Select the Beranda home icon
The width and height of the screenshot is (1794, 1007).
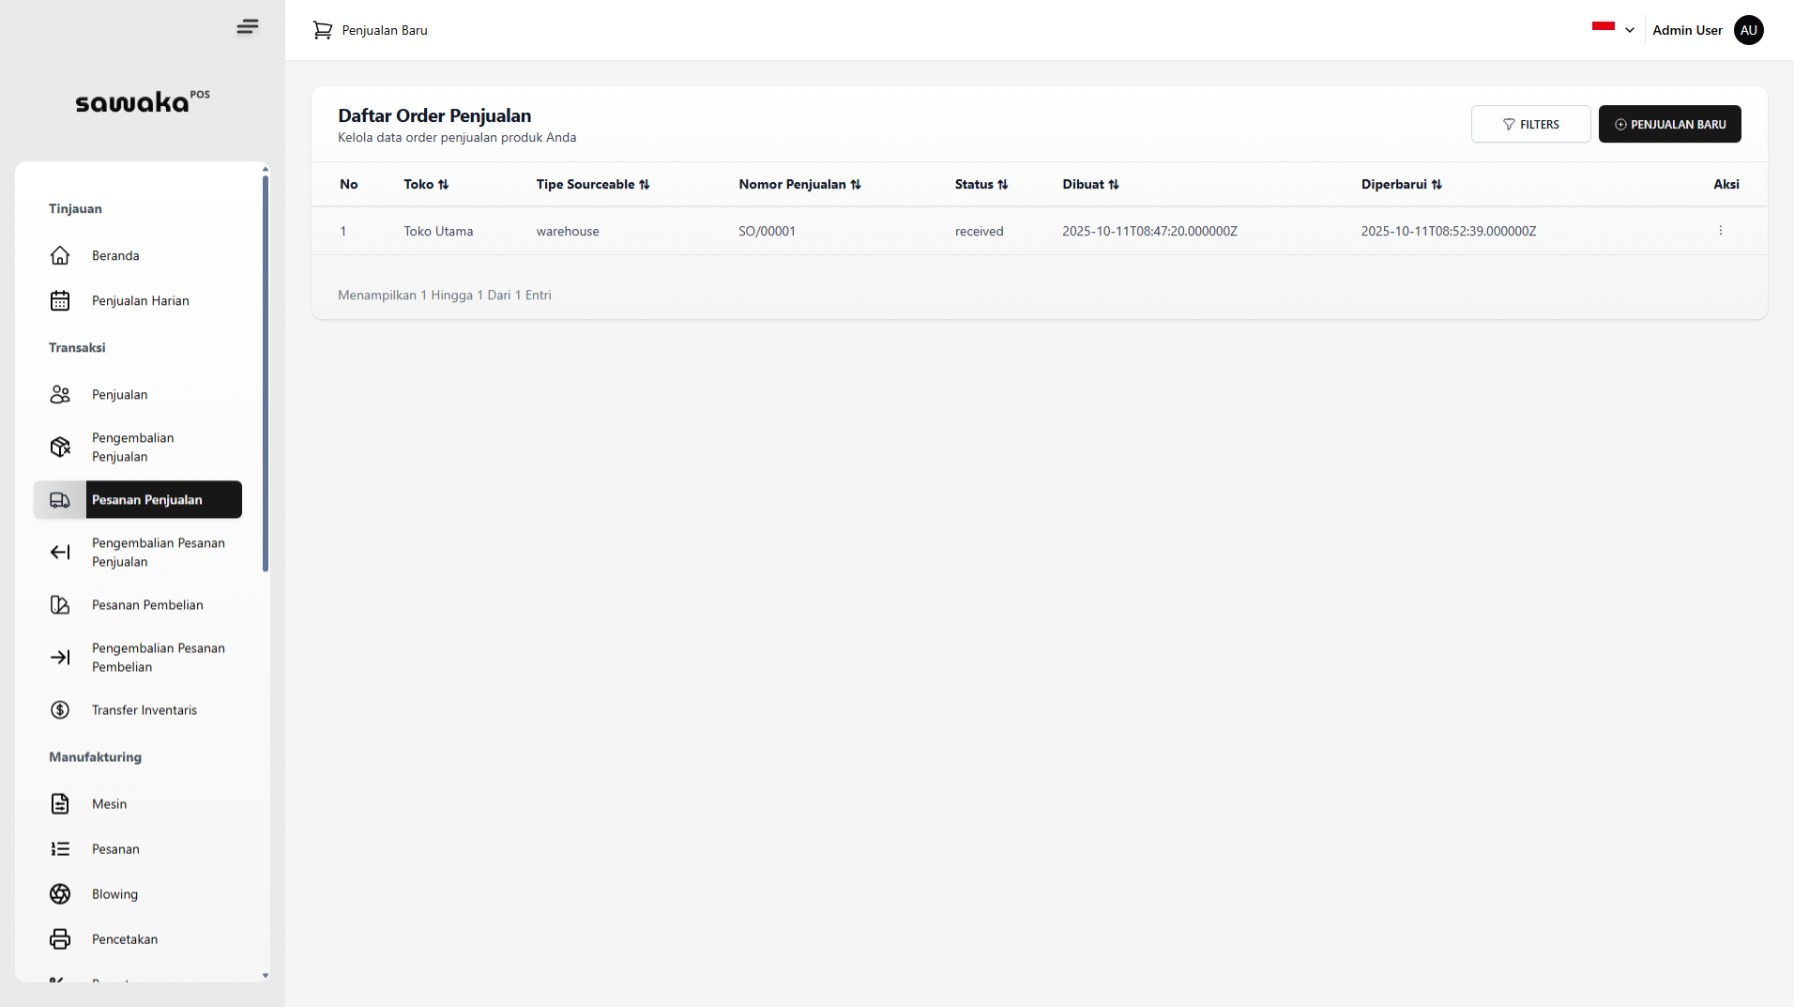[60, 256]
